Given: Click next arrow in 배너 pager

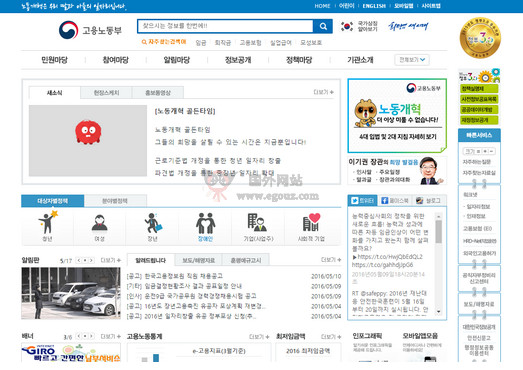Looking at the screenshot, I should (91, 336).
